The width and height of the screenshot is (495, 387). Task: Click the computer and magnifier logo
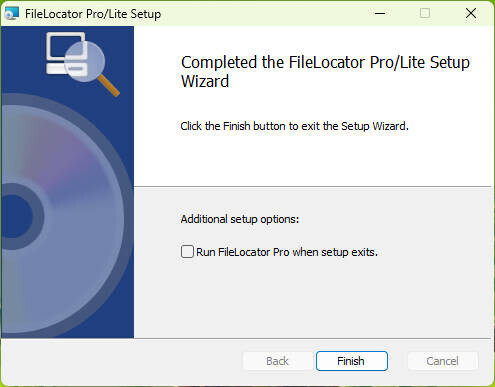pos(83,64)
